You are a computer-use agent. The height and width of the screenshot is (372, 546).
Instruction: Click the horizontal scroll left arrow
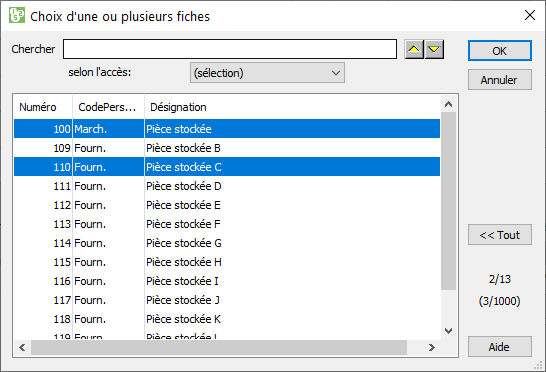(22, 347)
